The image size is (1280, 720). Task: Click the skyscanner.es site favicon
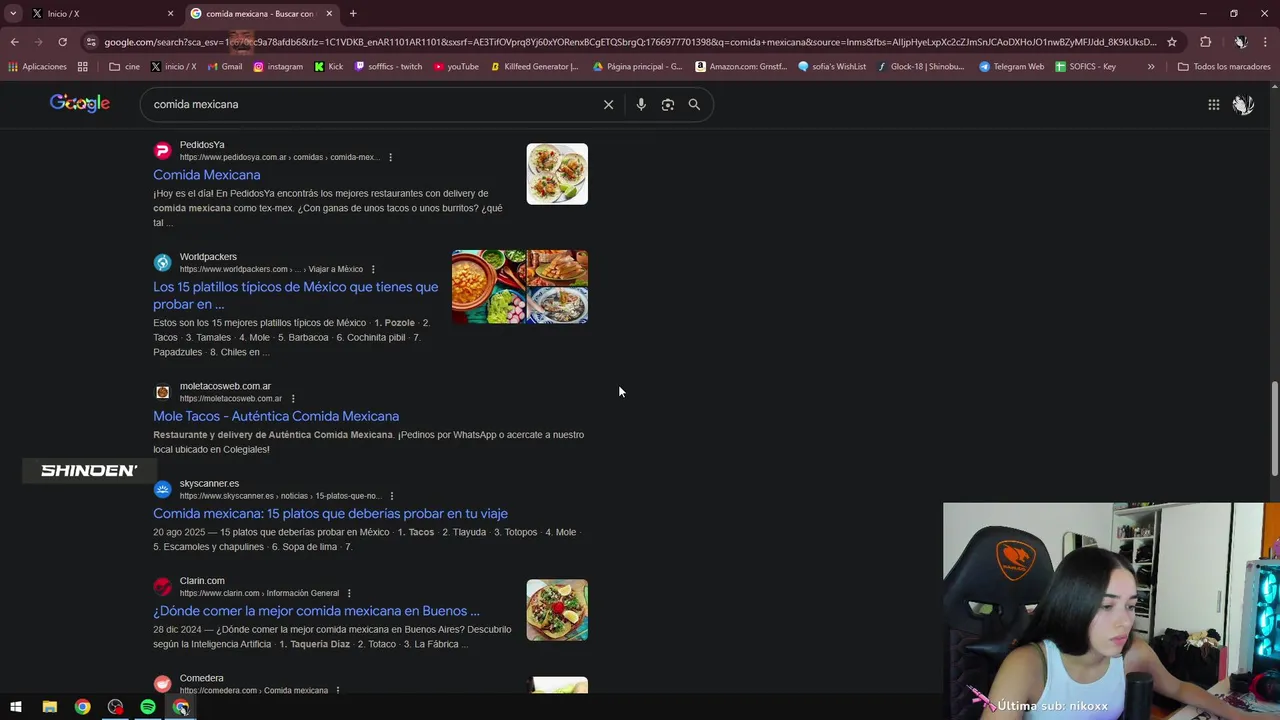click(162, 489)
